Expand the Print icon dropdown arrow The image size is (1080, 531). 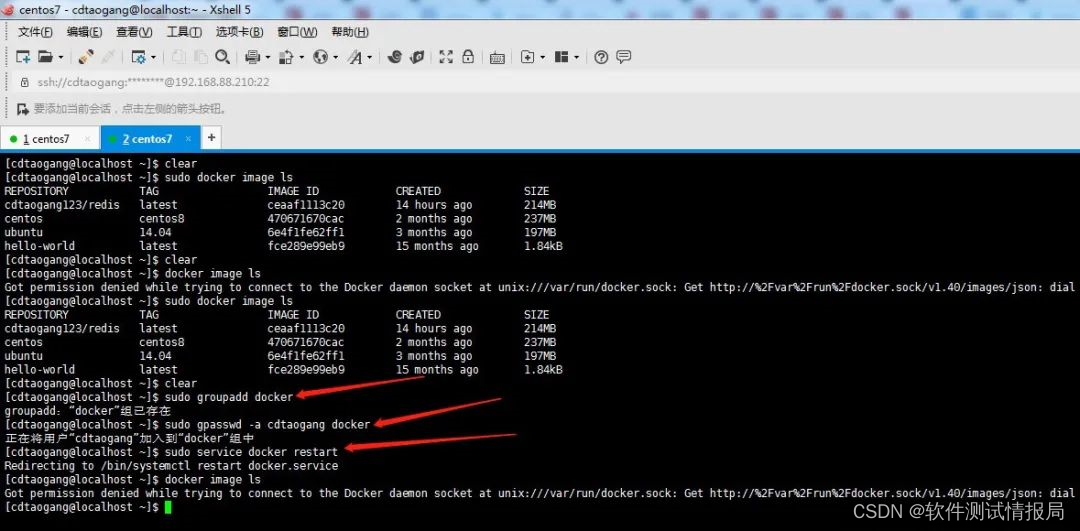click(267, 58)
